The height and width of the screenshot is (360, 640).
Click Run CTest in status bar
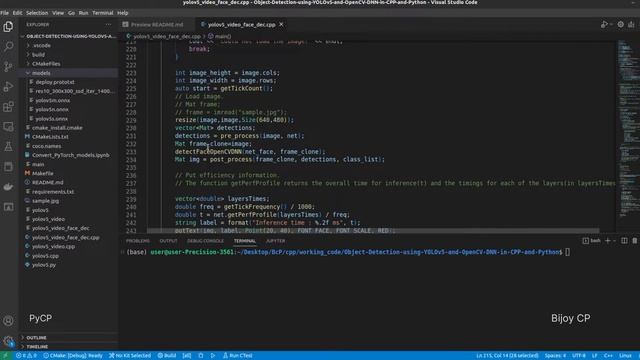tap(237, 356)
